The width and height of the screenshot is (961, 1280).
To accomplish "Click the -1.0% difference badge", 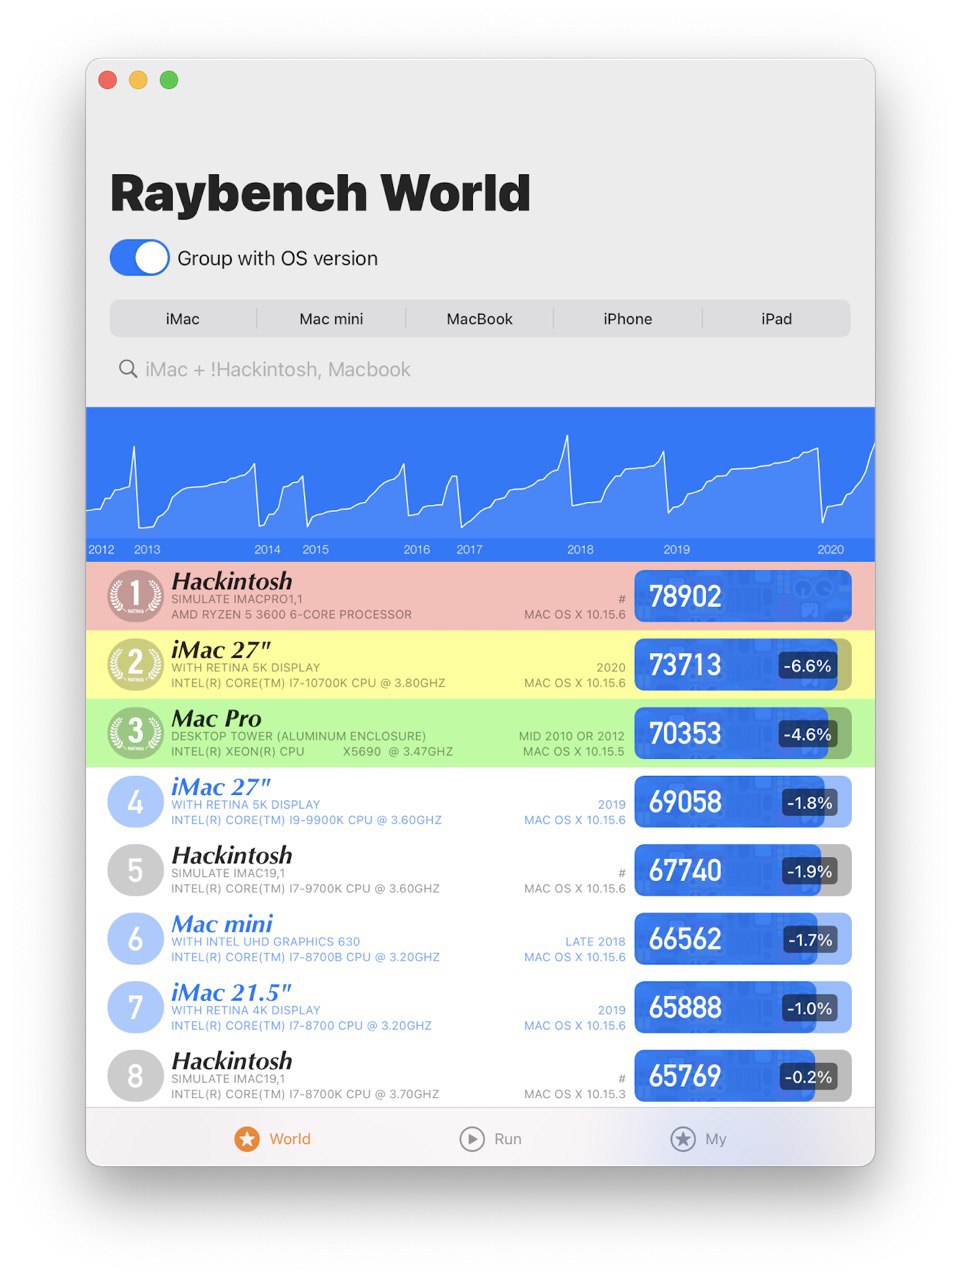I will (x=809, y=1008).
